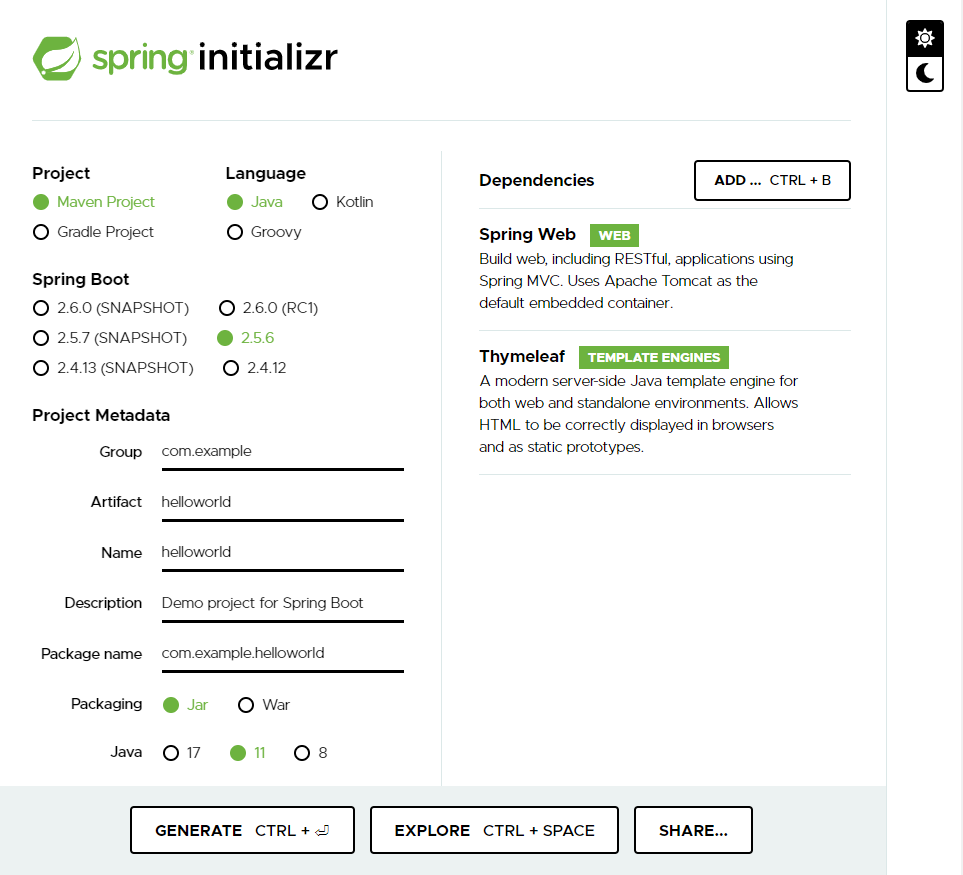Screen dimensions: 963x875
Task: Switch to light theme using sun icon
Action: [924, 37]
